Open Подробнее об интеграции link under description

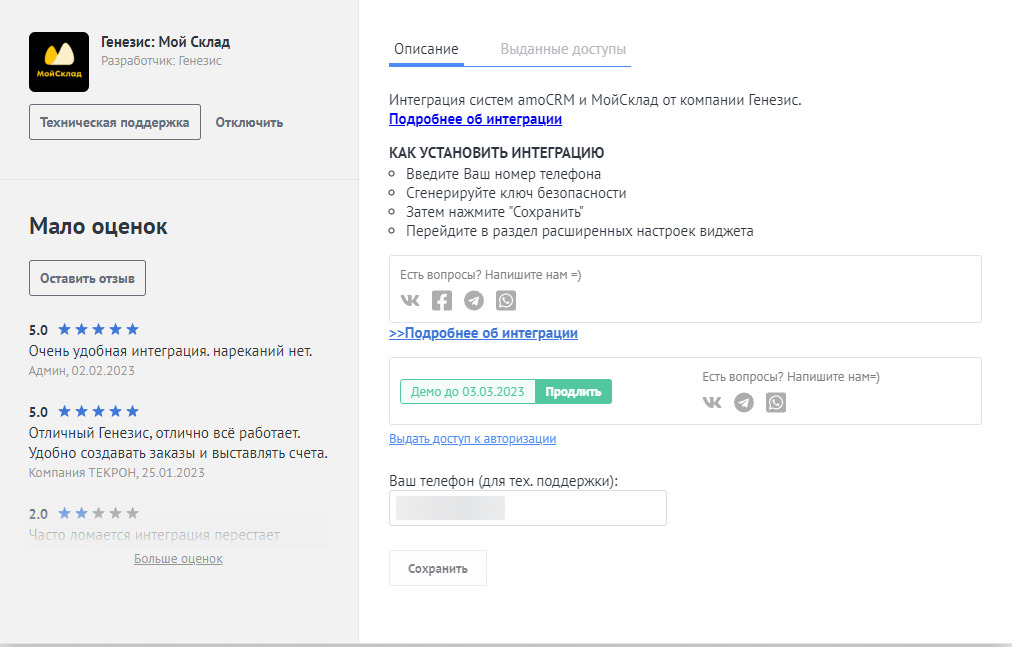click(475, 119)
